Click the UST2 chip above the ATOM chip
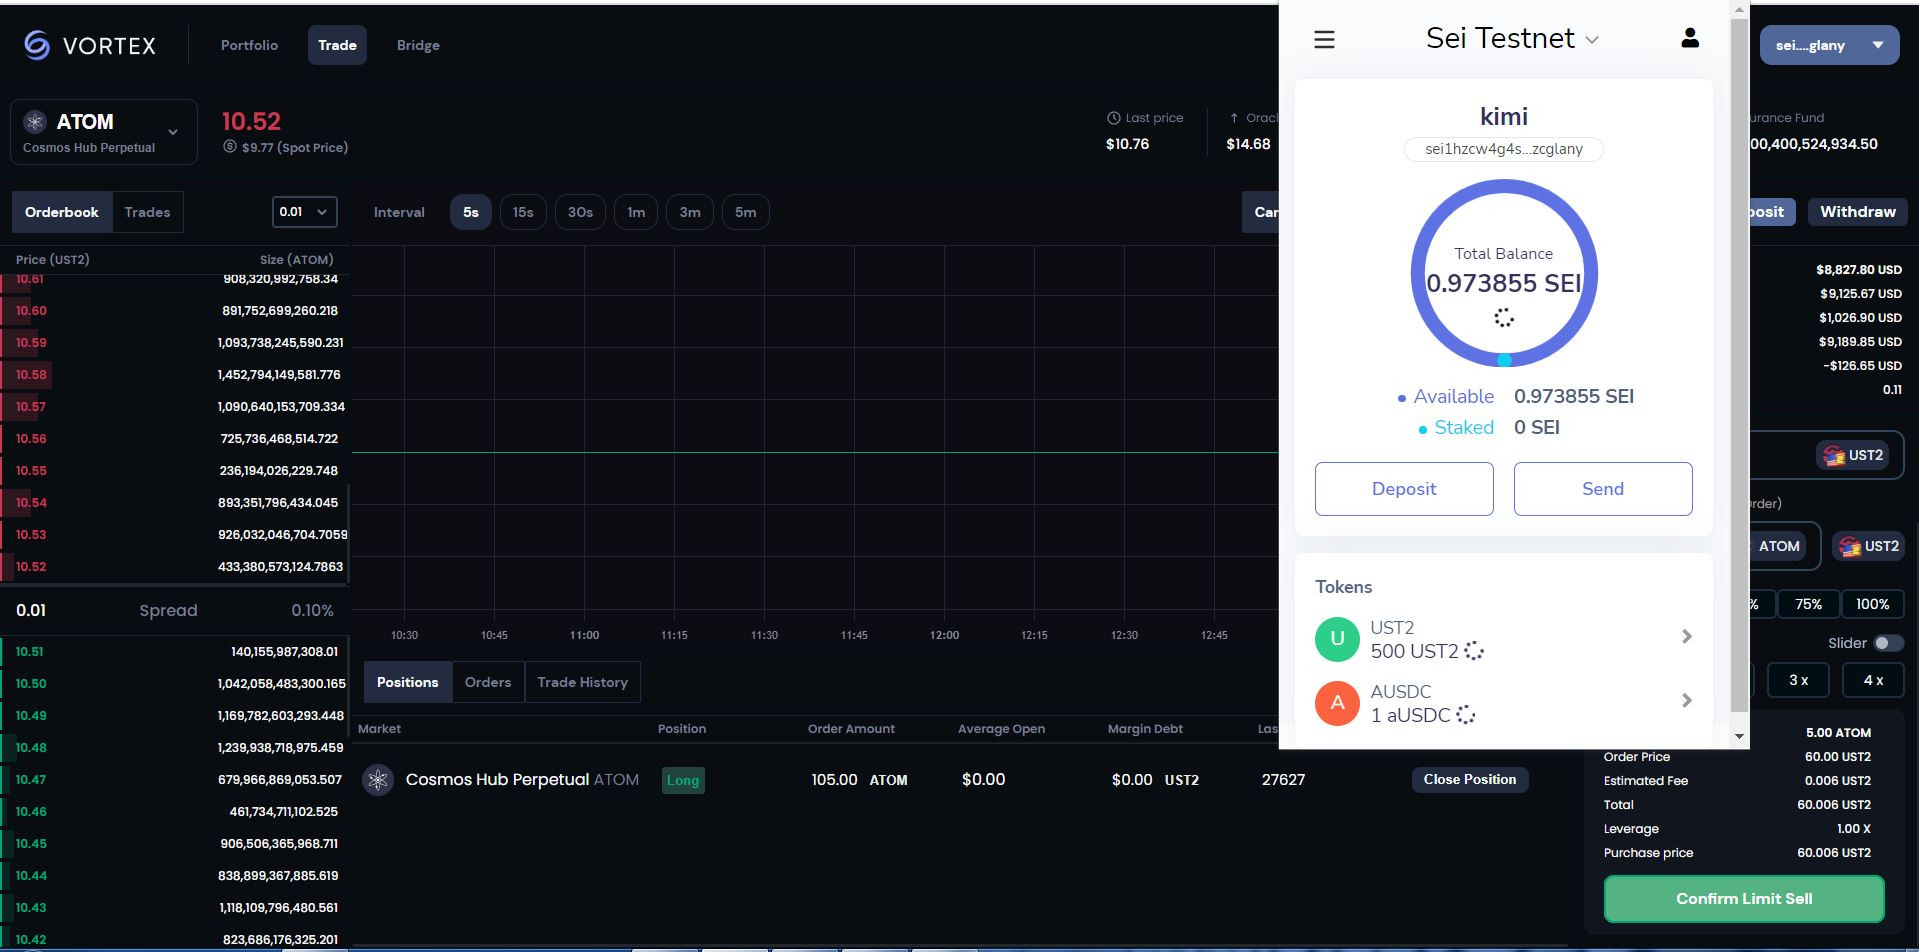Viewport: 1919px width, 952px height. click(x=1853, y=455)
